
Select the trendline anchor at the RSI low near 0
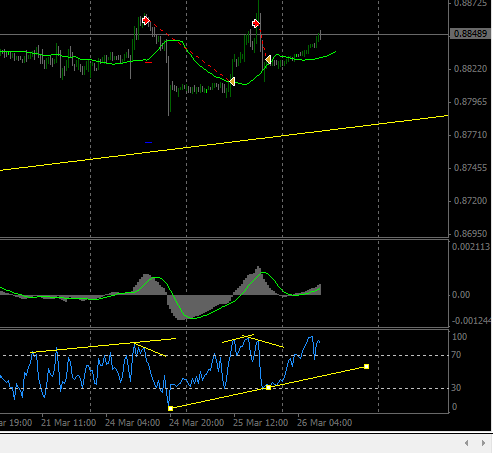tap(170, 408)
